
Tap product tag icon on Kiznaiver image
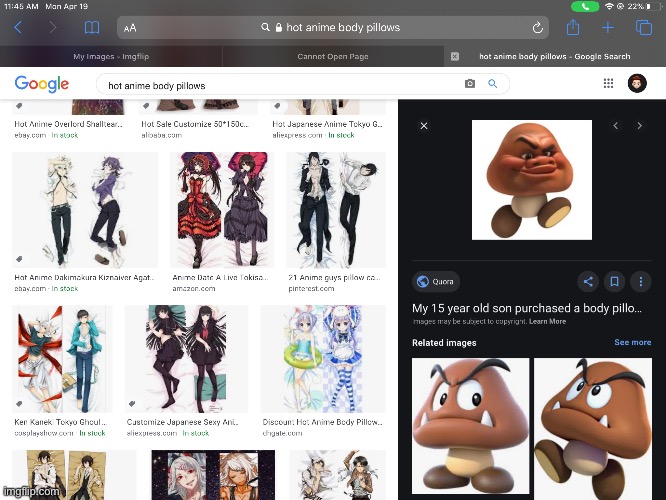click(19, 259)
